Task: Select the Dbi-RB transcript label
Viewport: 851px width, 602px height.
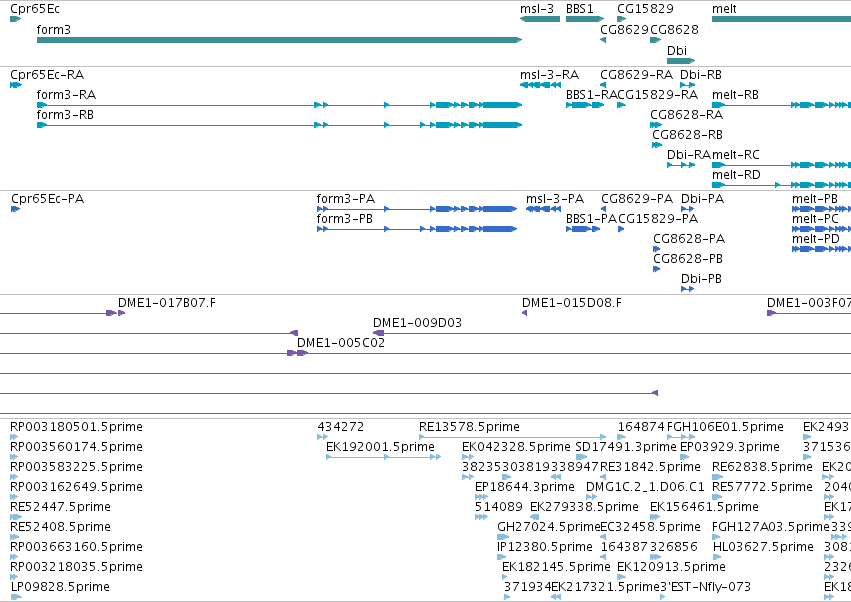Action: pyautogui.click(x=701, y=75)
